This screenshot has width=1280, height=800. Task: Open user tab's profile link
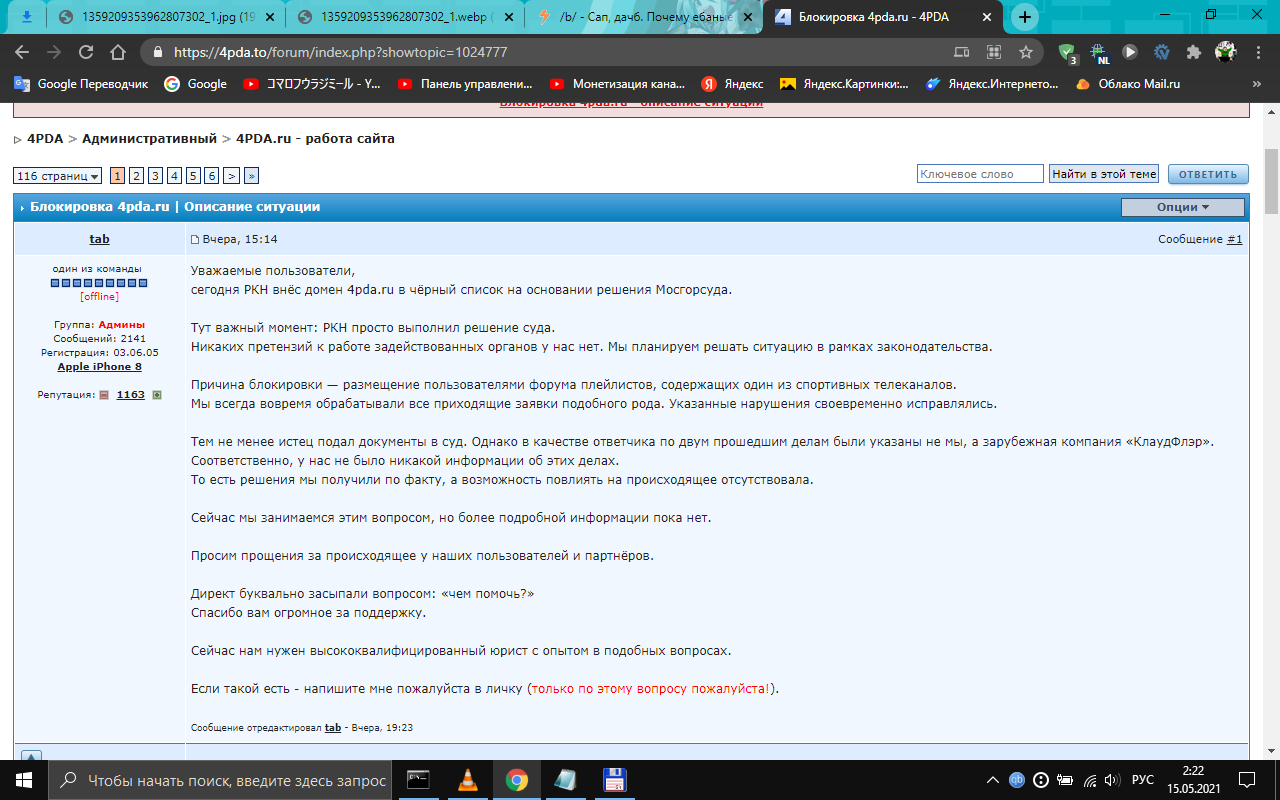tap(100, 239)
